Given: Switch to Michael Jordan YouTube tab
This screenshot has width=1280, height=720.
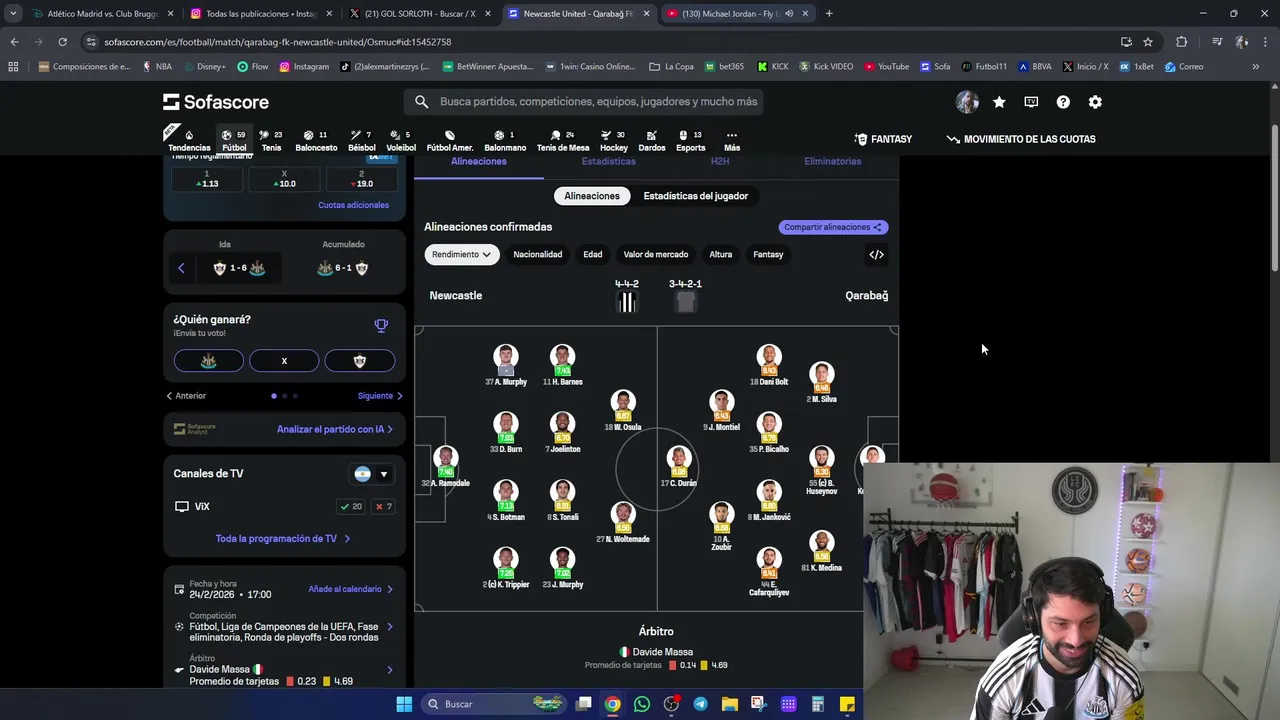Looking at the screenshot, I should 737,14.
